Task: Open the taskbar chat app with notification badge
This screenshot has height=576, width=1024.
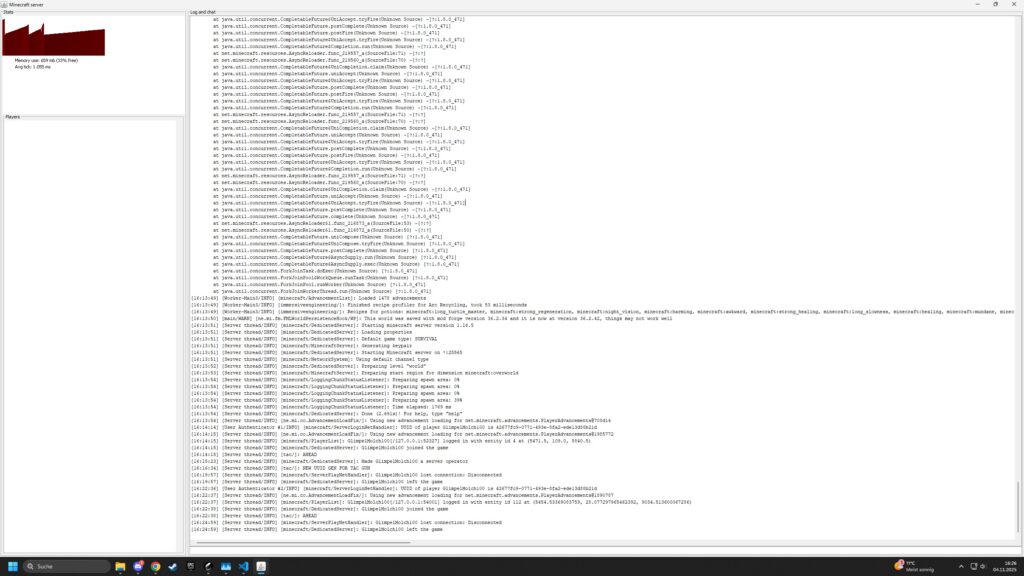Action: point(138,566)
